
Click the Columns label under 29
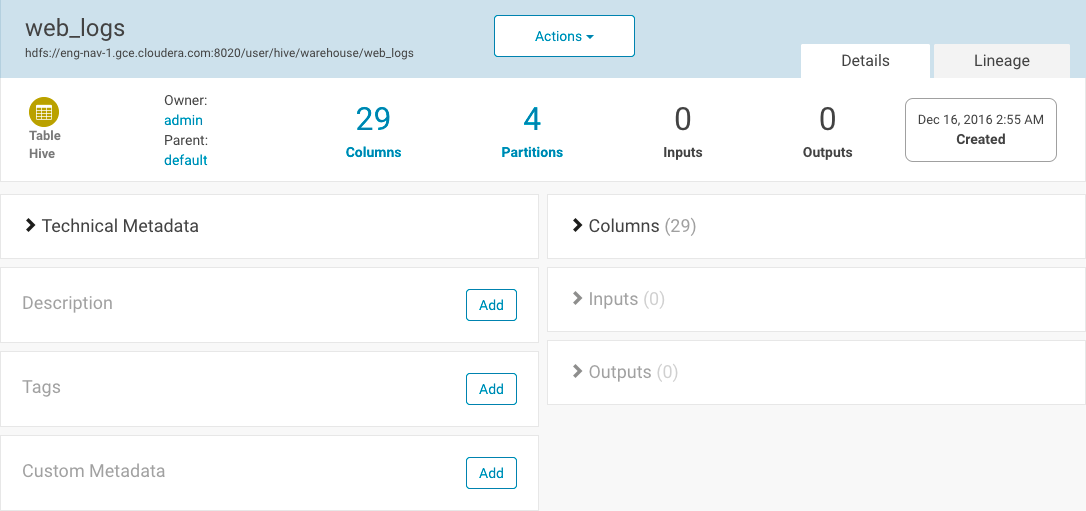pyautogui.click(x=373, y=152)
